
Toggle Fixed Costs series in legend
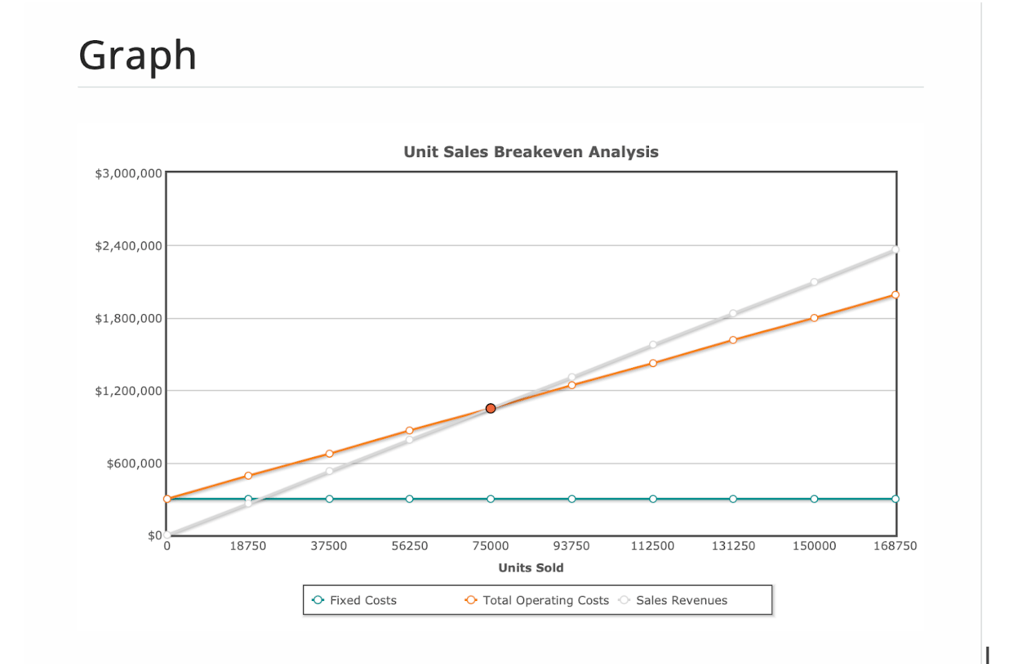pyautogui.click(x=355, y=600)
